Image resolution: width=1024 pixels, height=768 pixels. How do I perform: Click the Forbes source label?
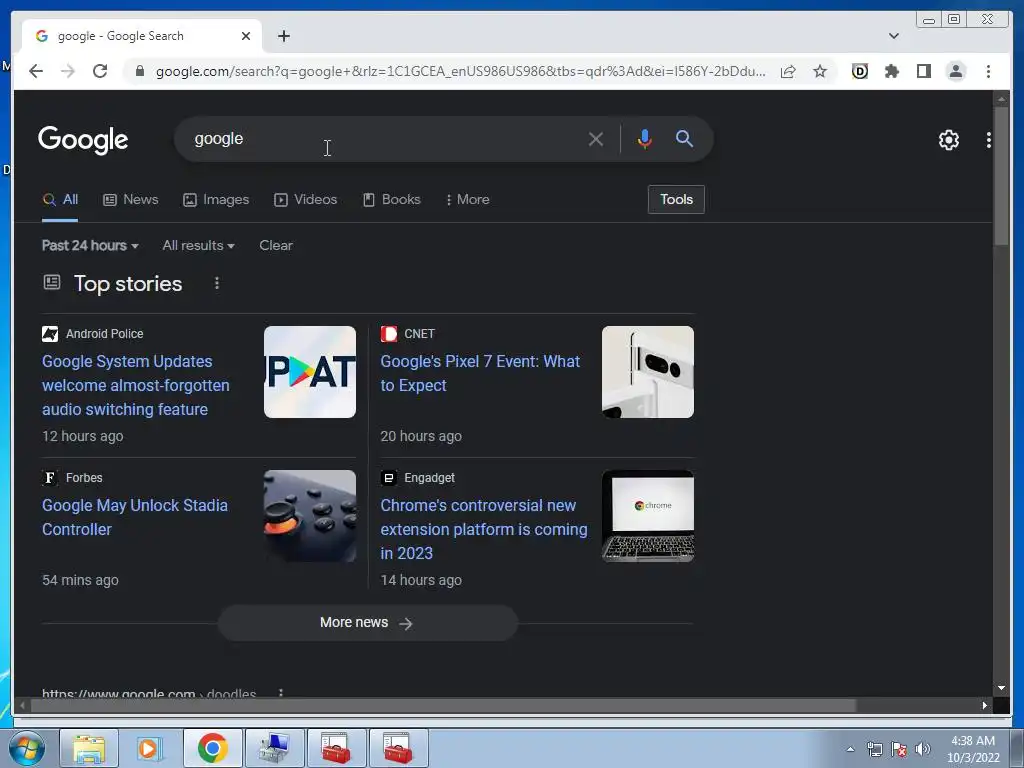point(84,478)
